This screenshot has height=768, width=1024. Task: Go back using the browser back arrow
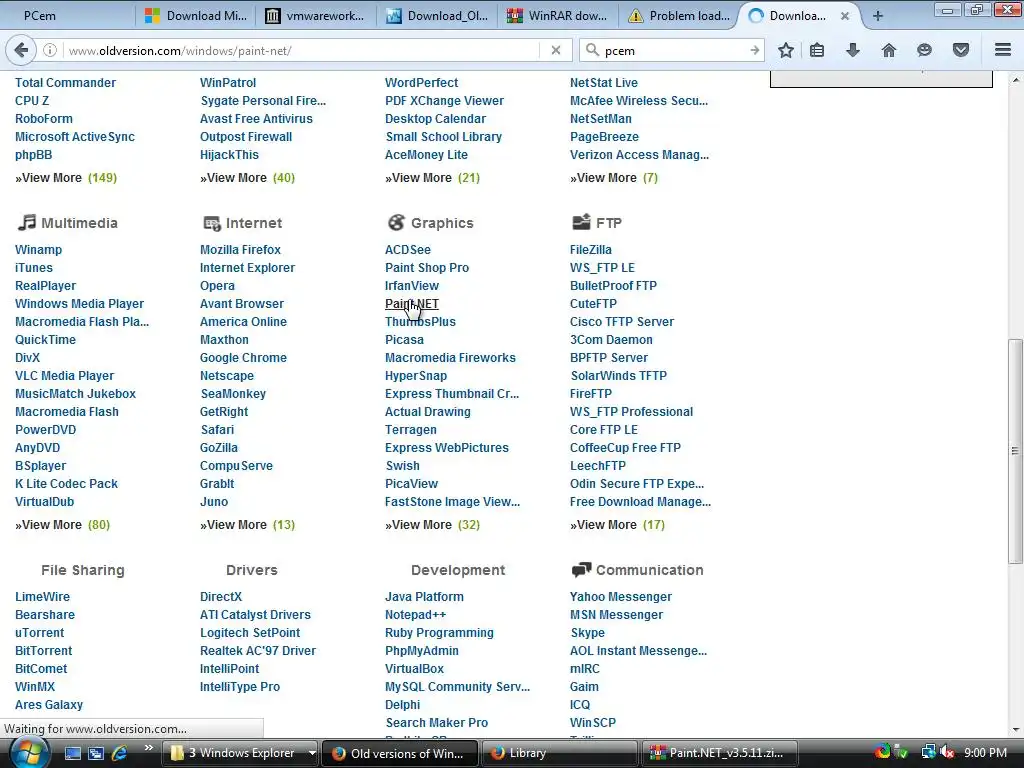(21, 50)
